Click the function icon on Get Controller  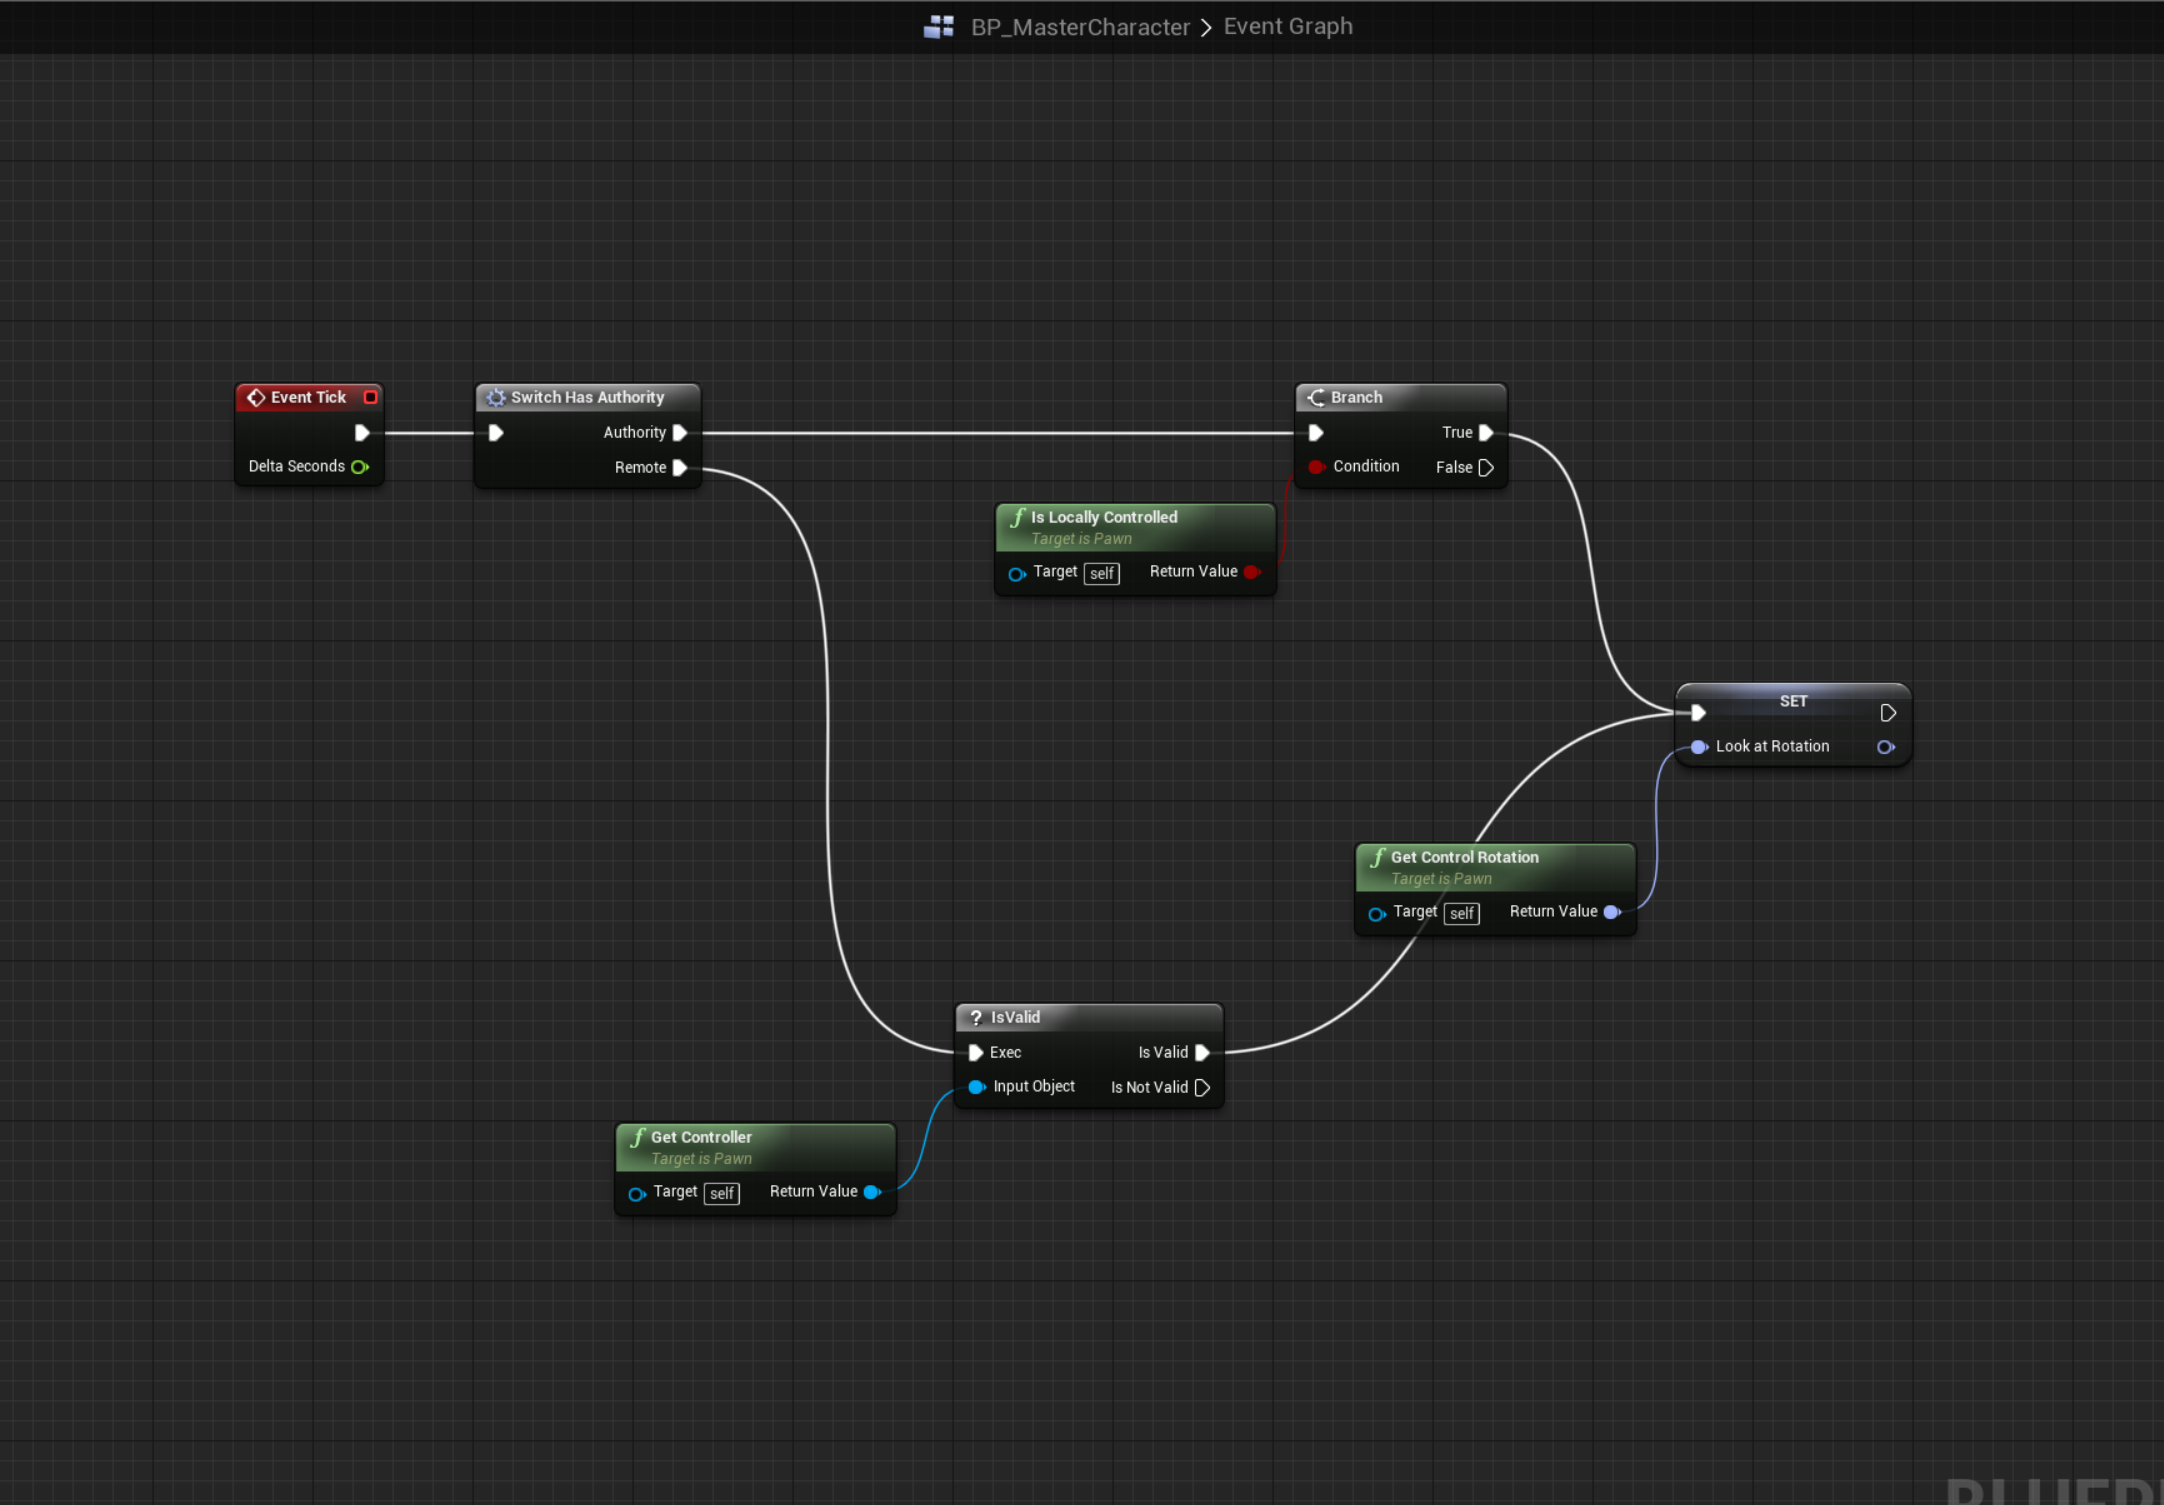(638, 1137)
